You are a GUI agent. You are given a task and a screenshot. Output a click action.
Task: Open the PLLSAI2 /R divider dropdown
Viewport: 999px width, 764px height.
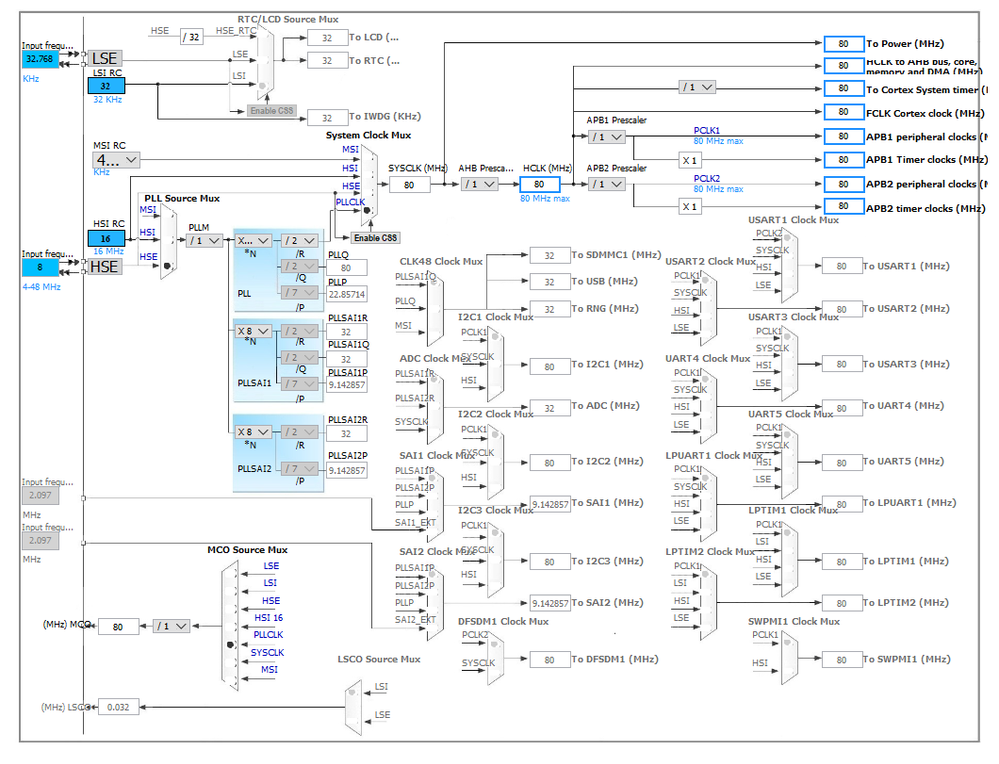click(x=299, y=432)
